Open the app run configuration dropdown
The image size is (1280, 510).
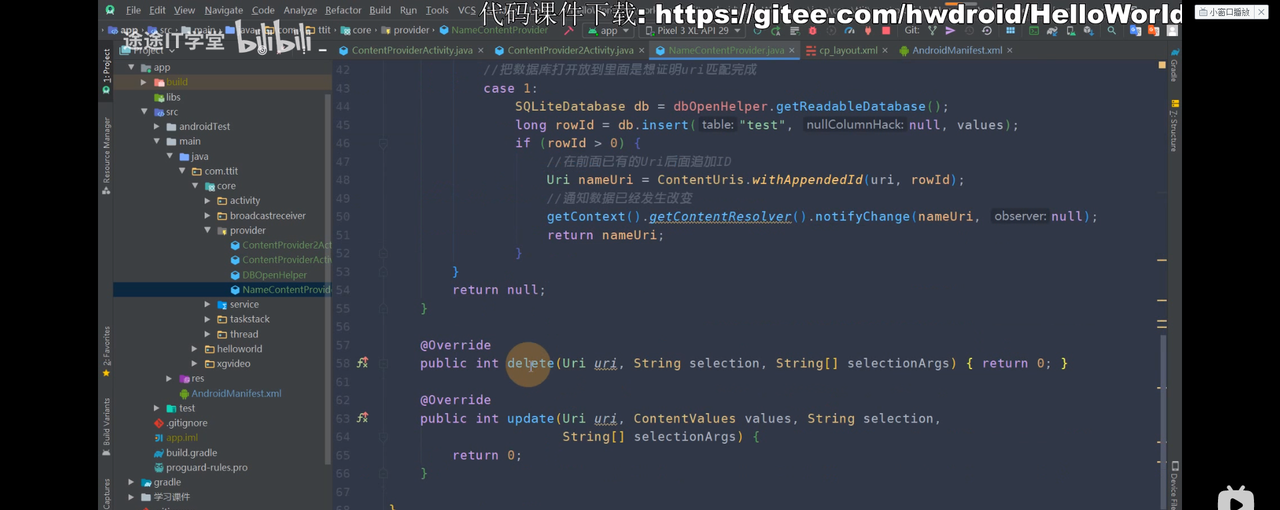click(x=608, y=31)
